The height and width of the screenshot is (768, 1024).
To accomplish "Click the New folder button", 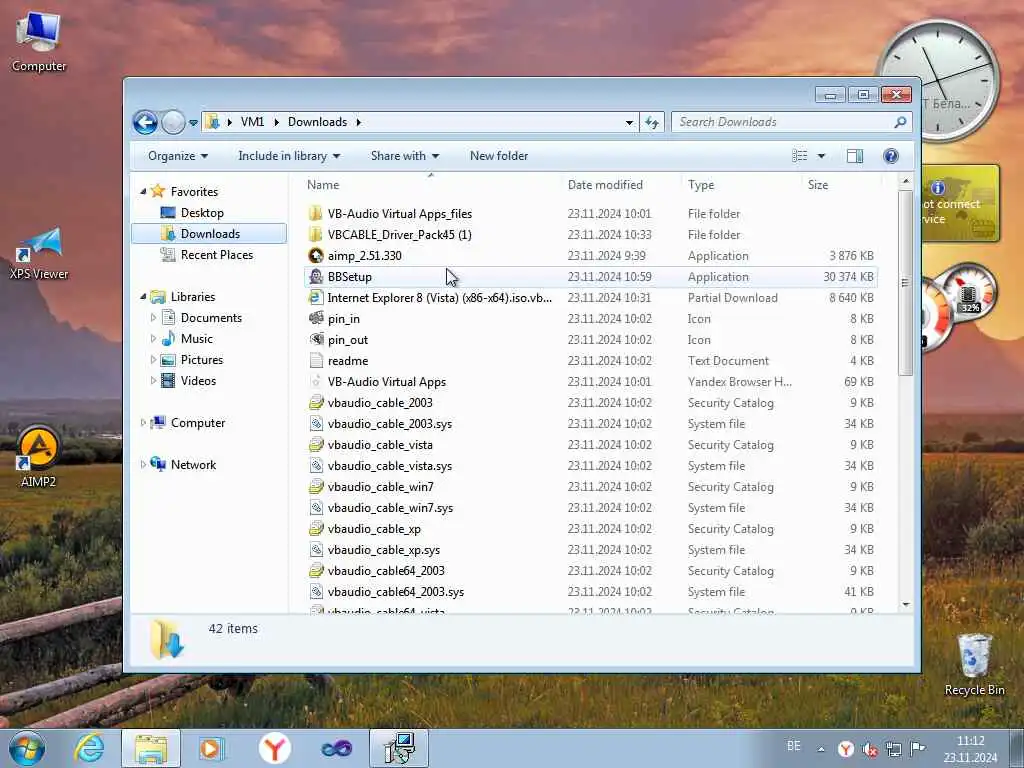I will tap(499, 156).
